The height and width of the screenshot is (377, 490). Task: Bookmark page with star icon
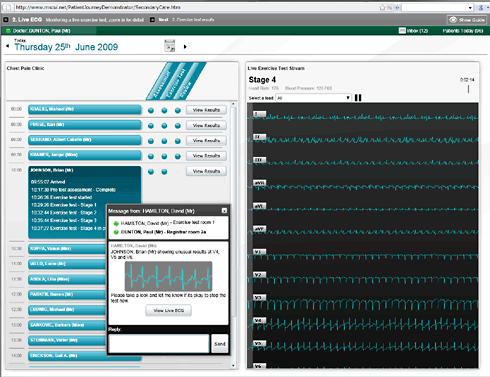click(x=382, y=7)
